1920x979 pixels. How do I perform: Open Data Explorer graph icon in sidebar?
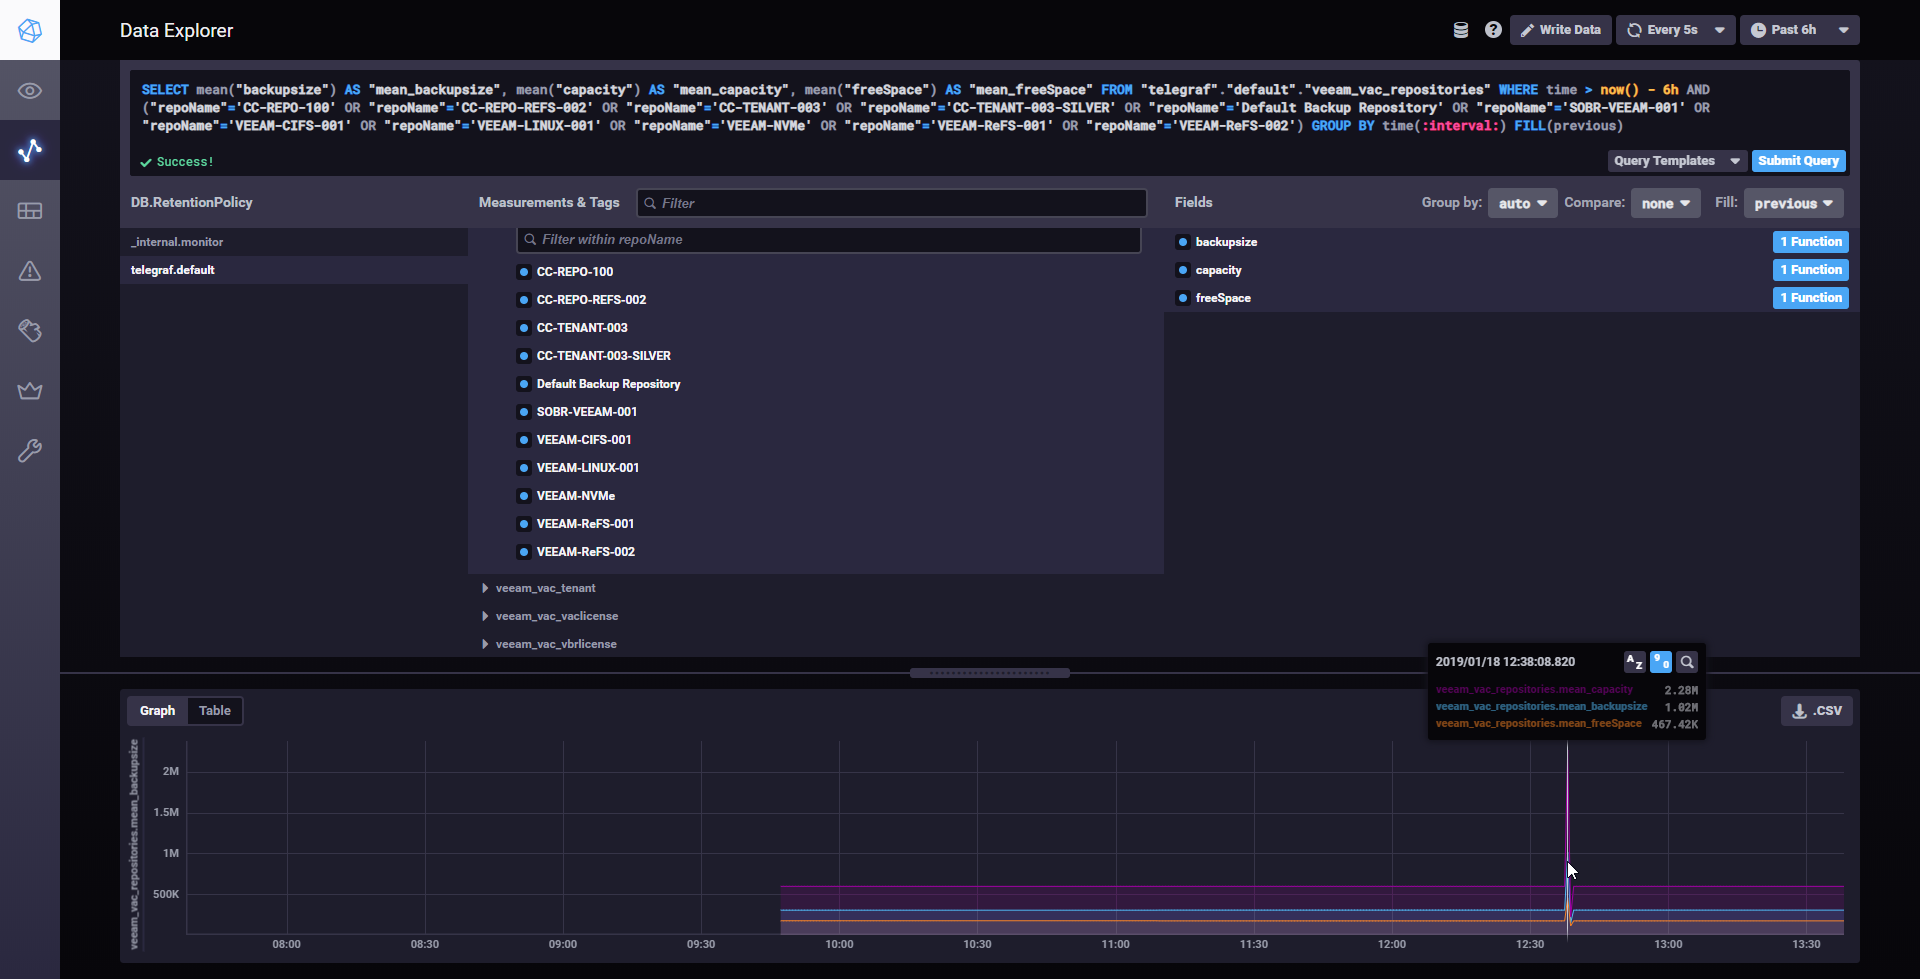pos(30,150)
